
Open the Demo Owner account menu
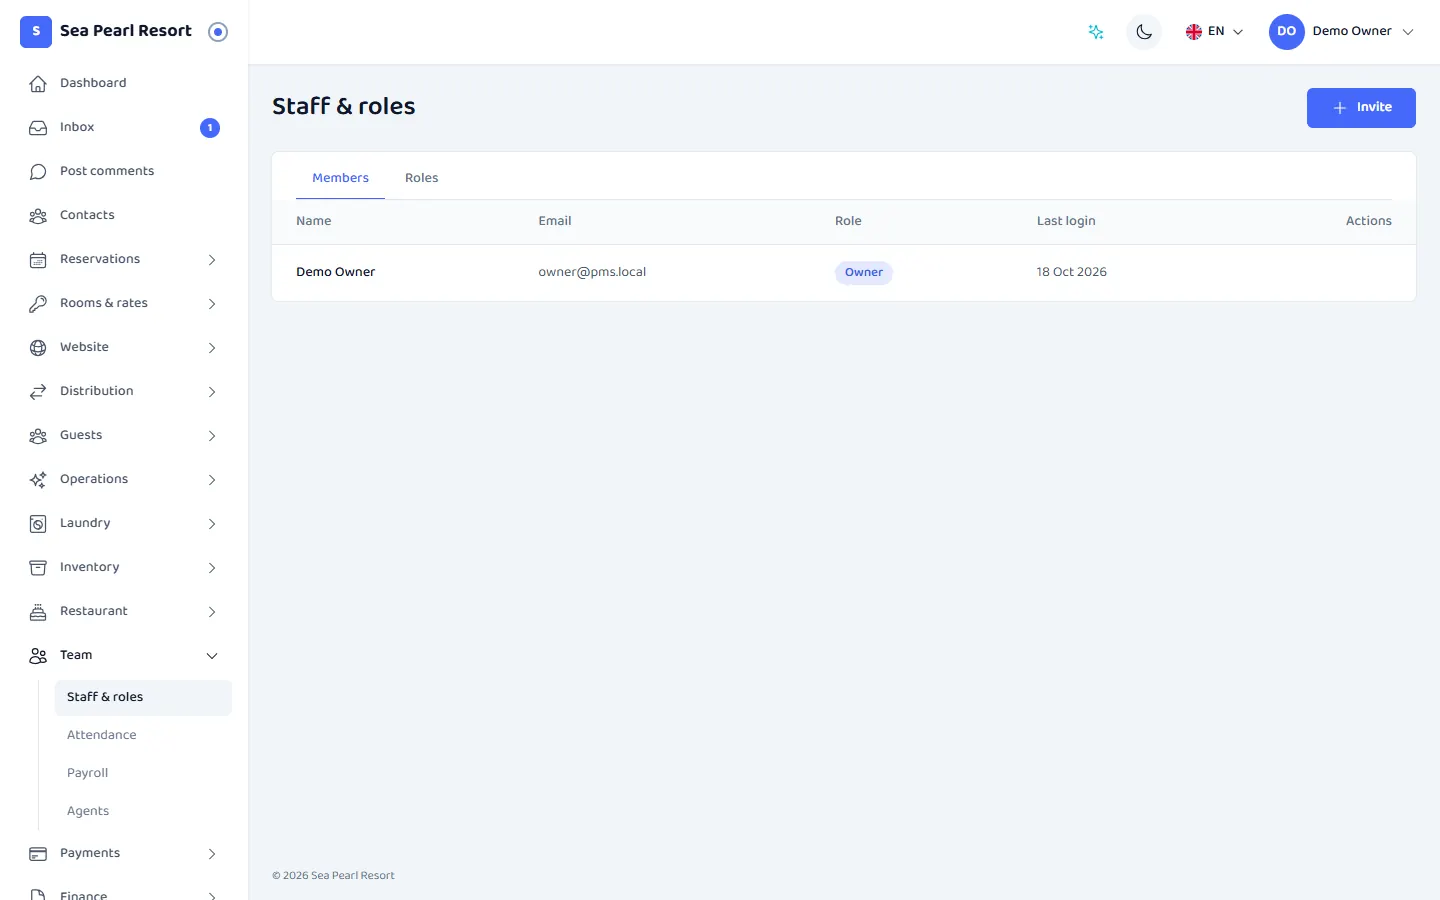tap(1342, 32)
